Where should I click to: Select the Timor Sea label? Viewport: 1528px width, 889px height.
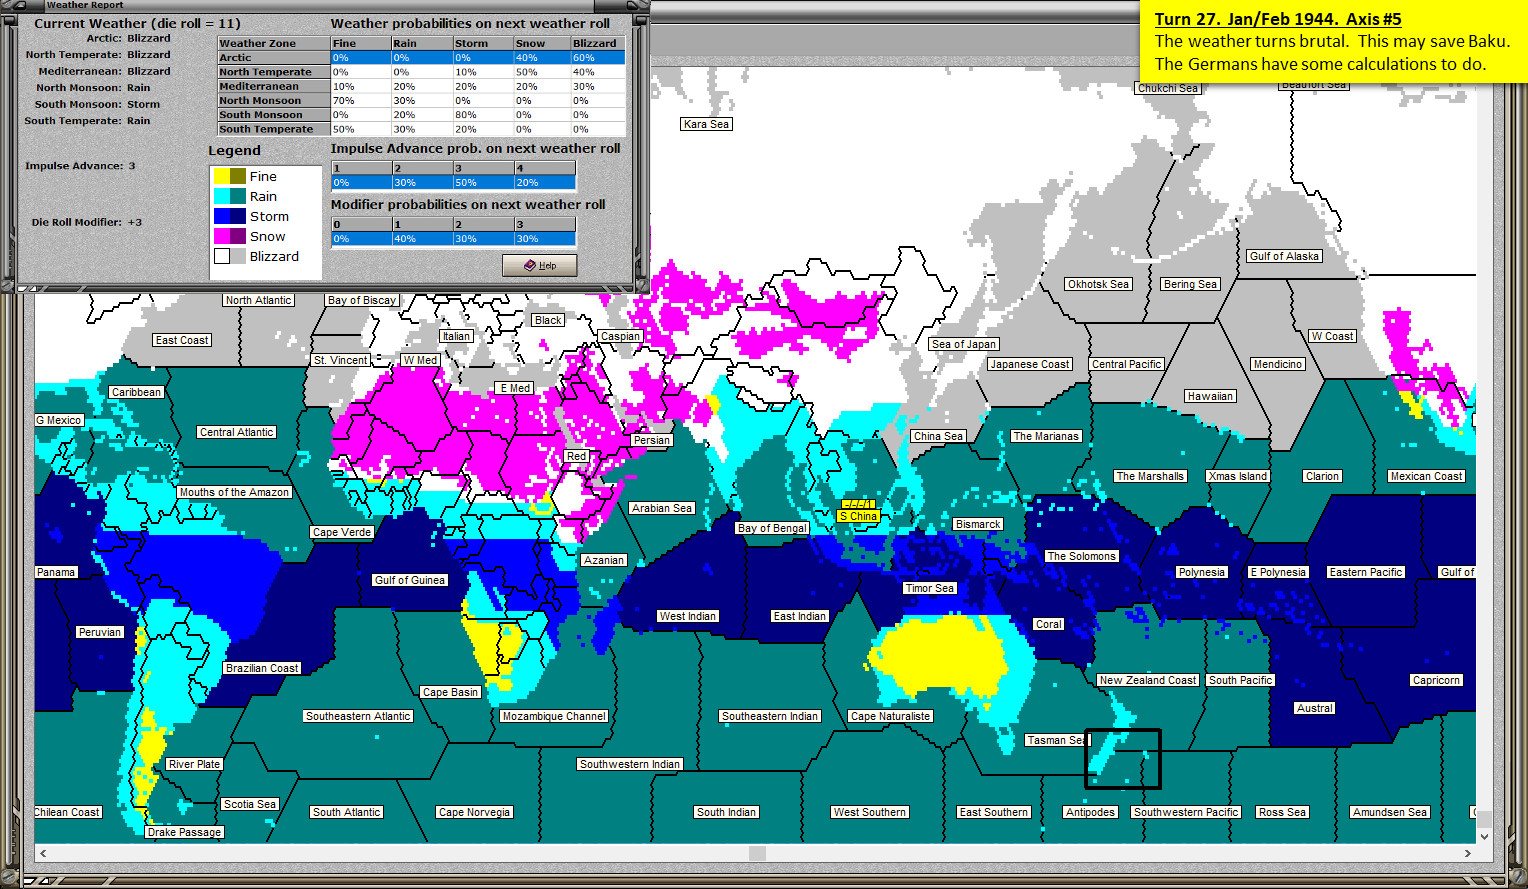tap(929, 588)
